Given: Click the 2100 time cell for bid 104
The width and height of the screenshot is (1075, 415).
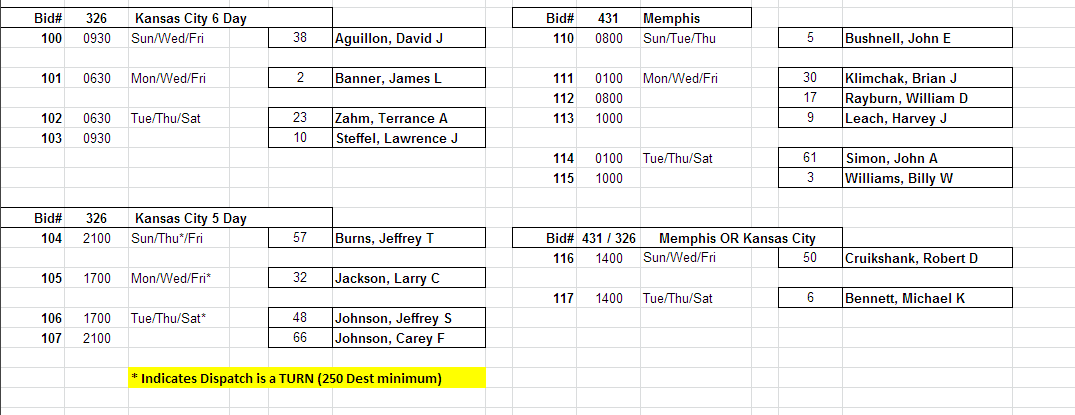Looking at the screenshot, I should pos(97,238).
